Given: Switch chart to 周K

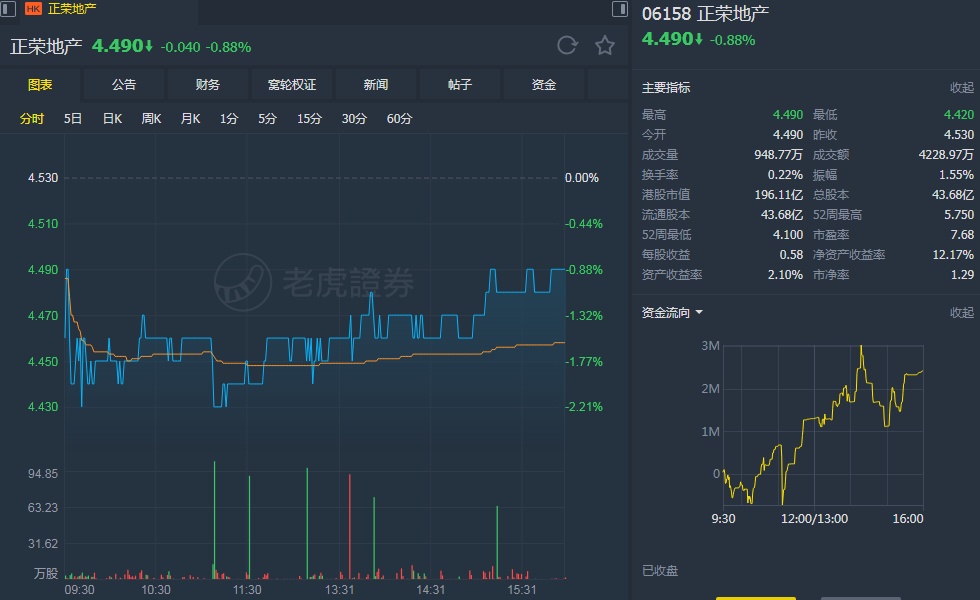Looking at the screenshot, I should pos(151,118).
